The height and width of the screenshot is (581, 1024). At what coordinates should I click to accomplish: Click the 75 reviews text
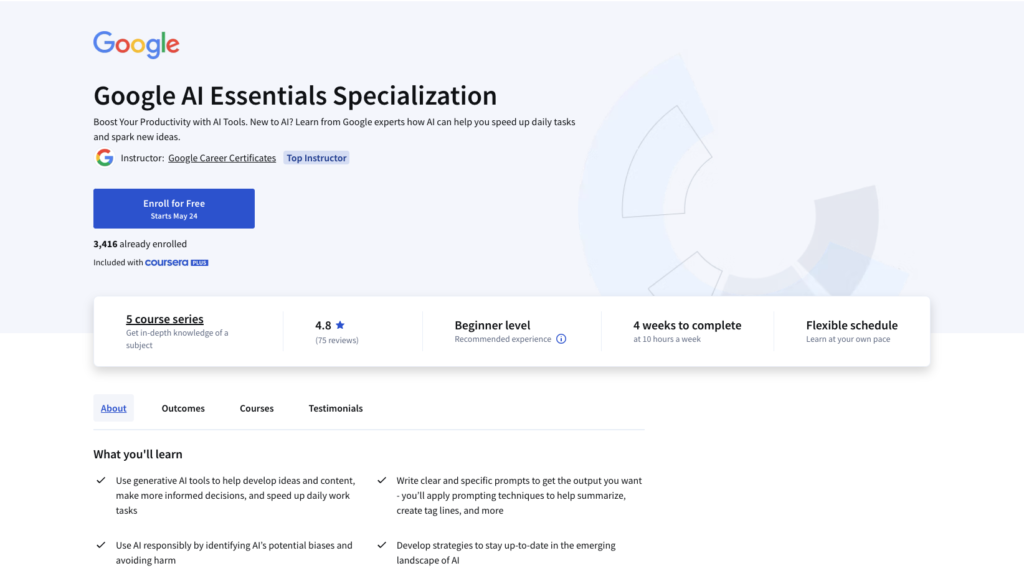(337, 340)
